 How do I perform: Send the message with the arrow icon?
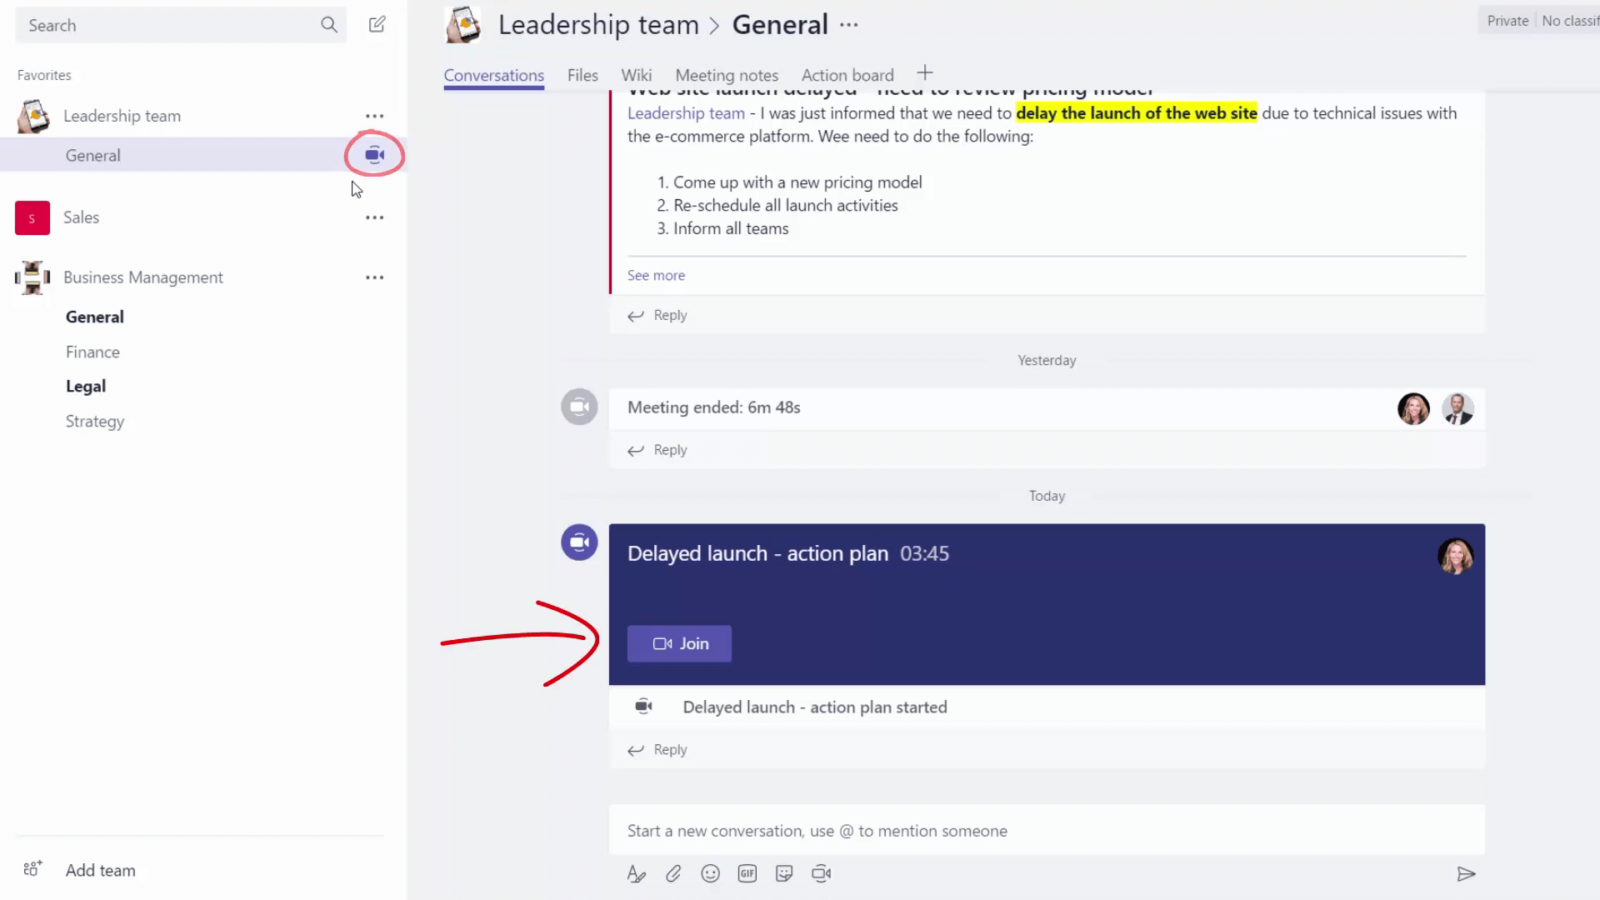(x=1466, y=873)
